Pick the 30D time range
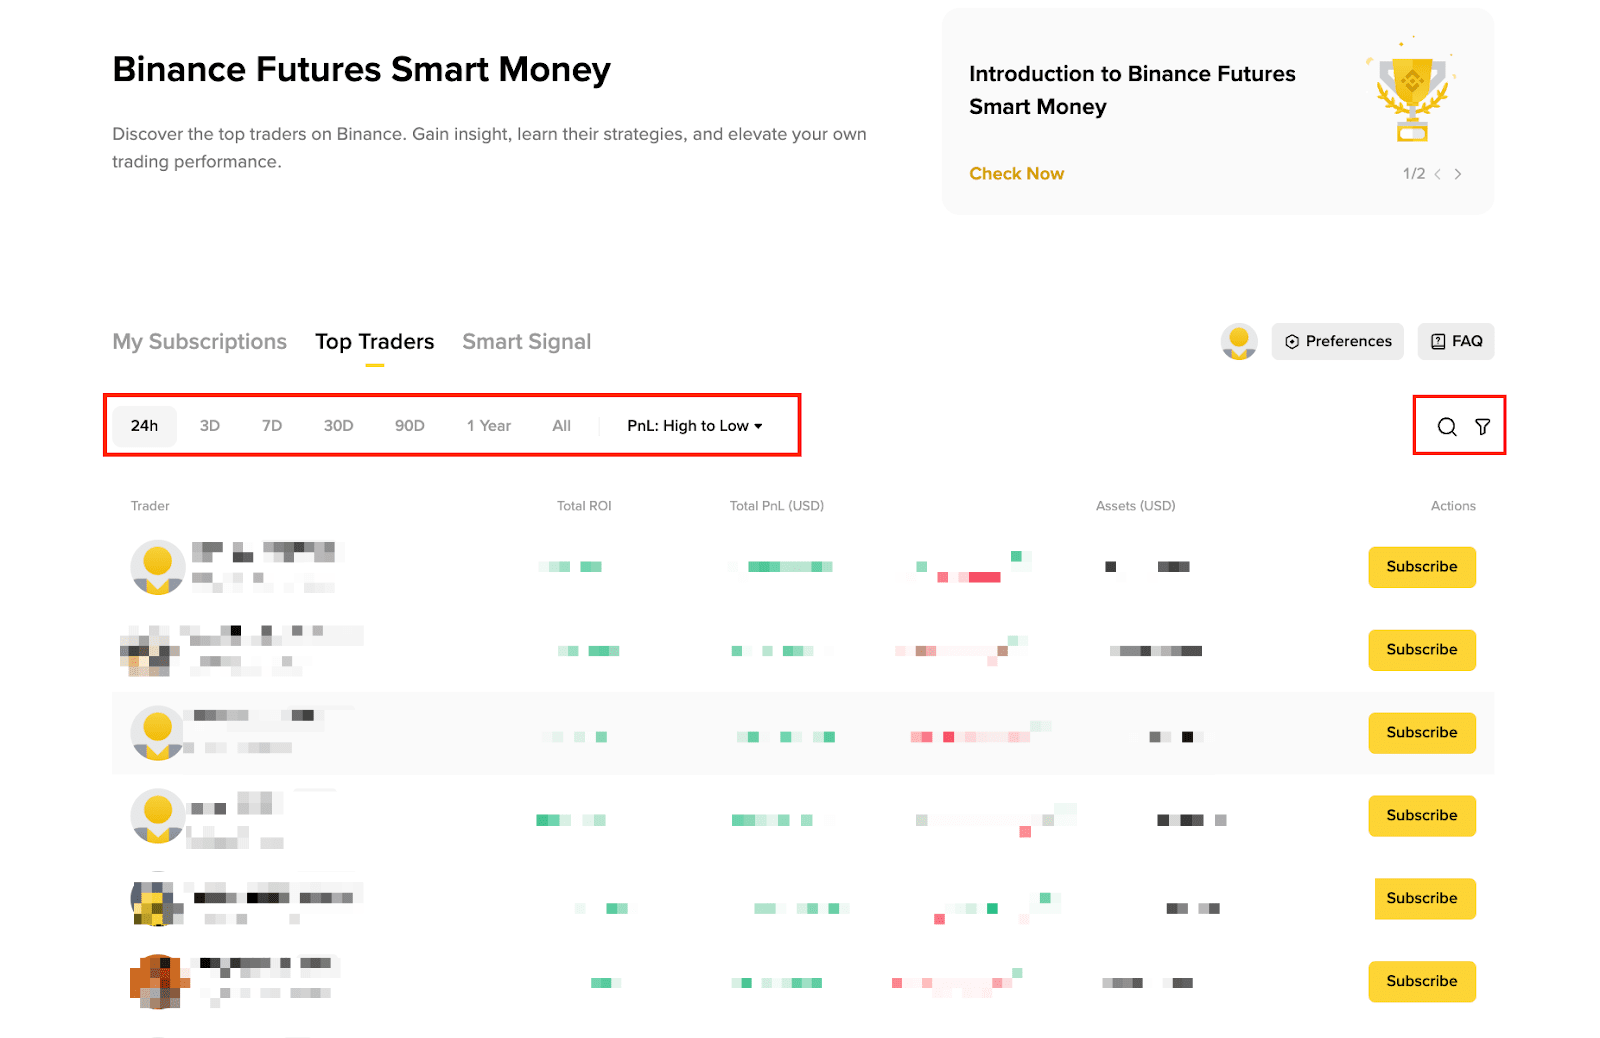Image resolution: width=1600 pixels, height=1038 pixels. pos(339,426)
